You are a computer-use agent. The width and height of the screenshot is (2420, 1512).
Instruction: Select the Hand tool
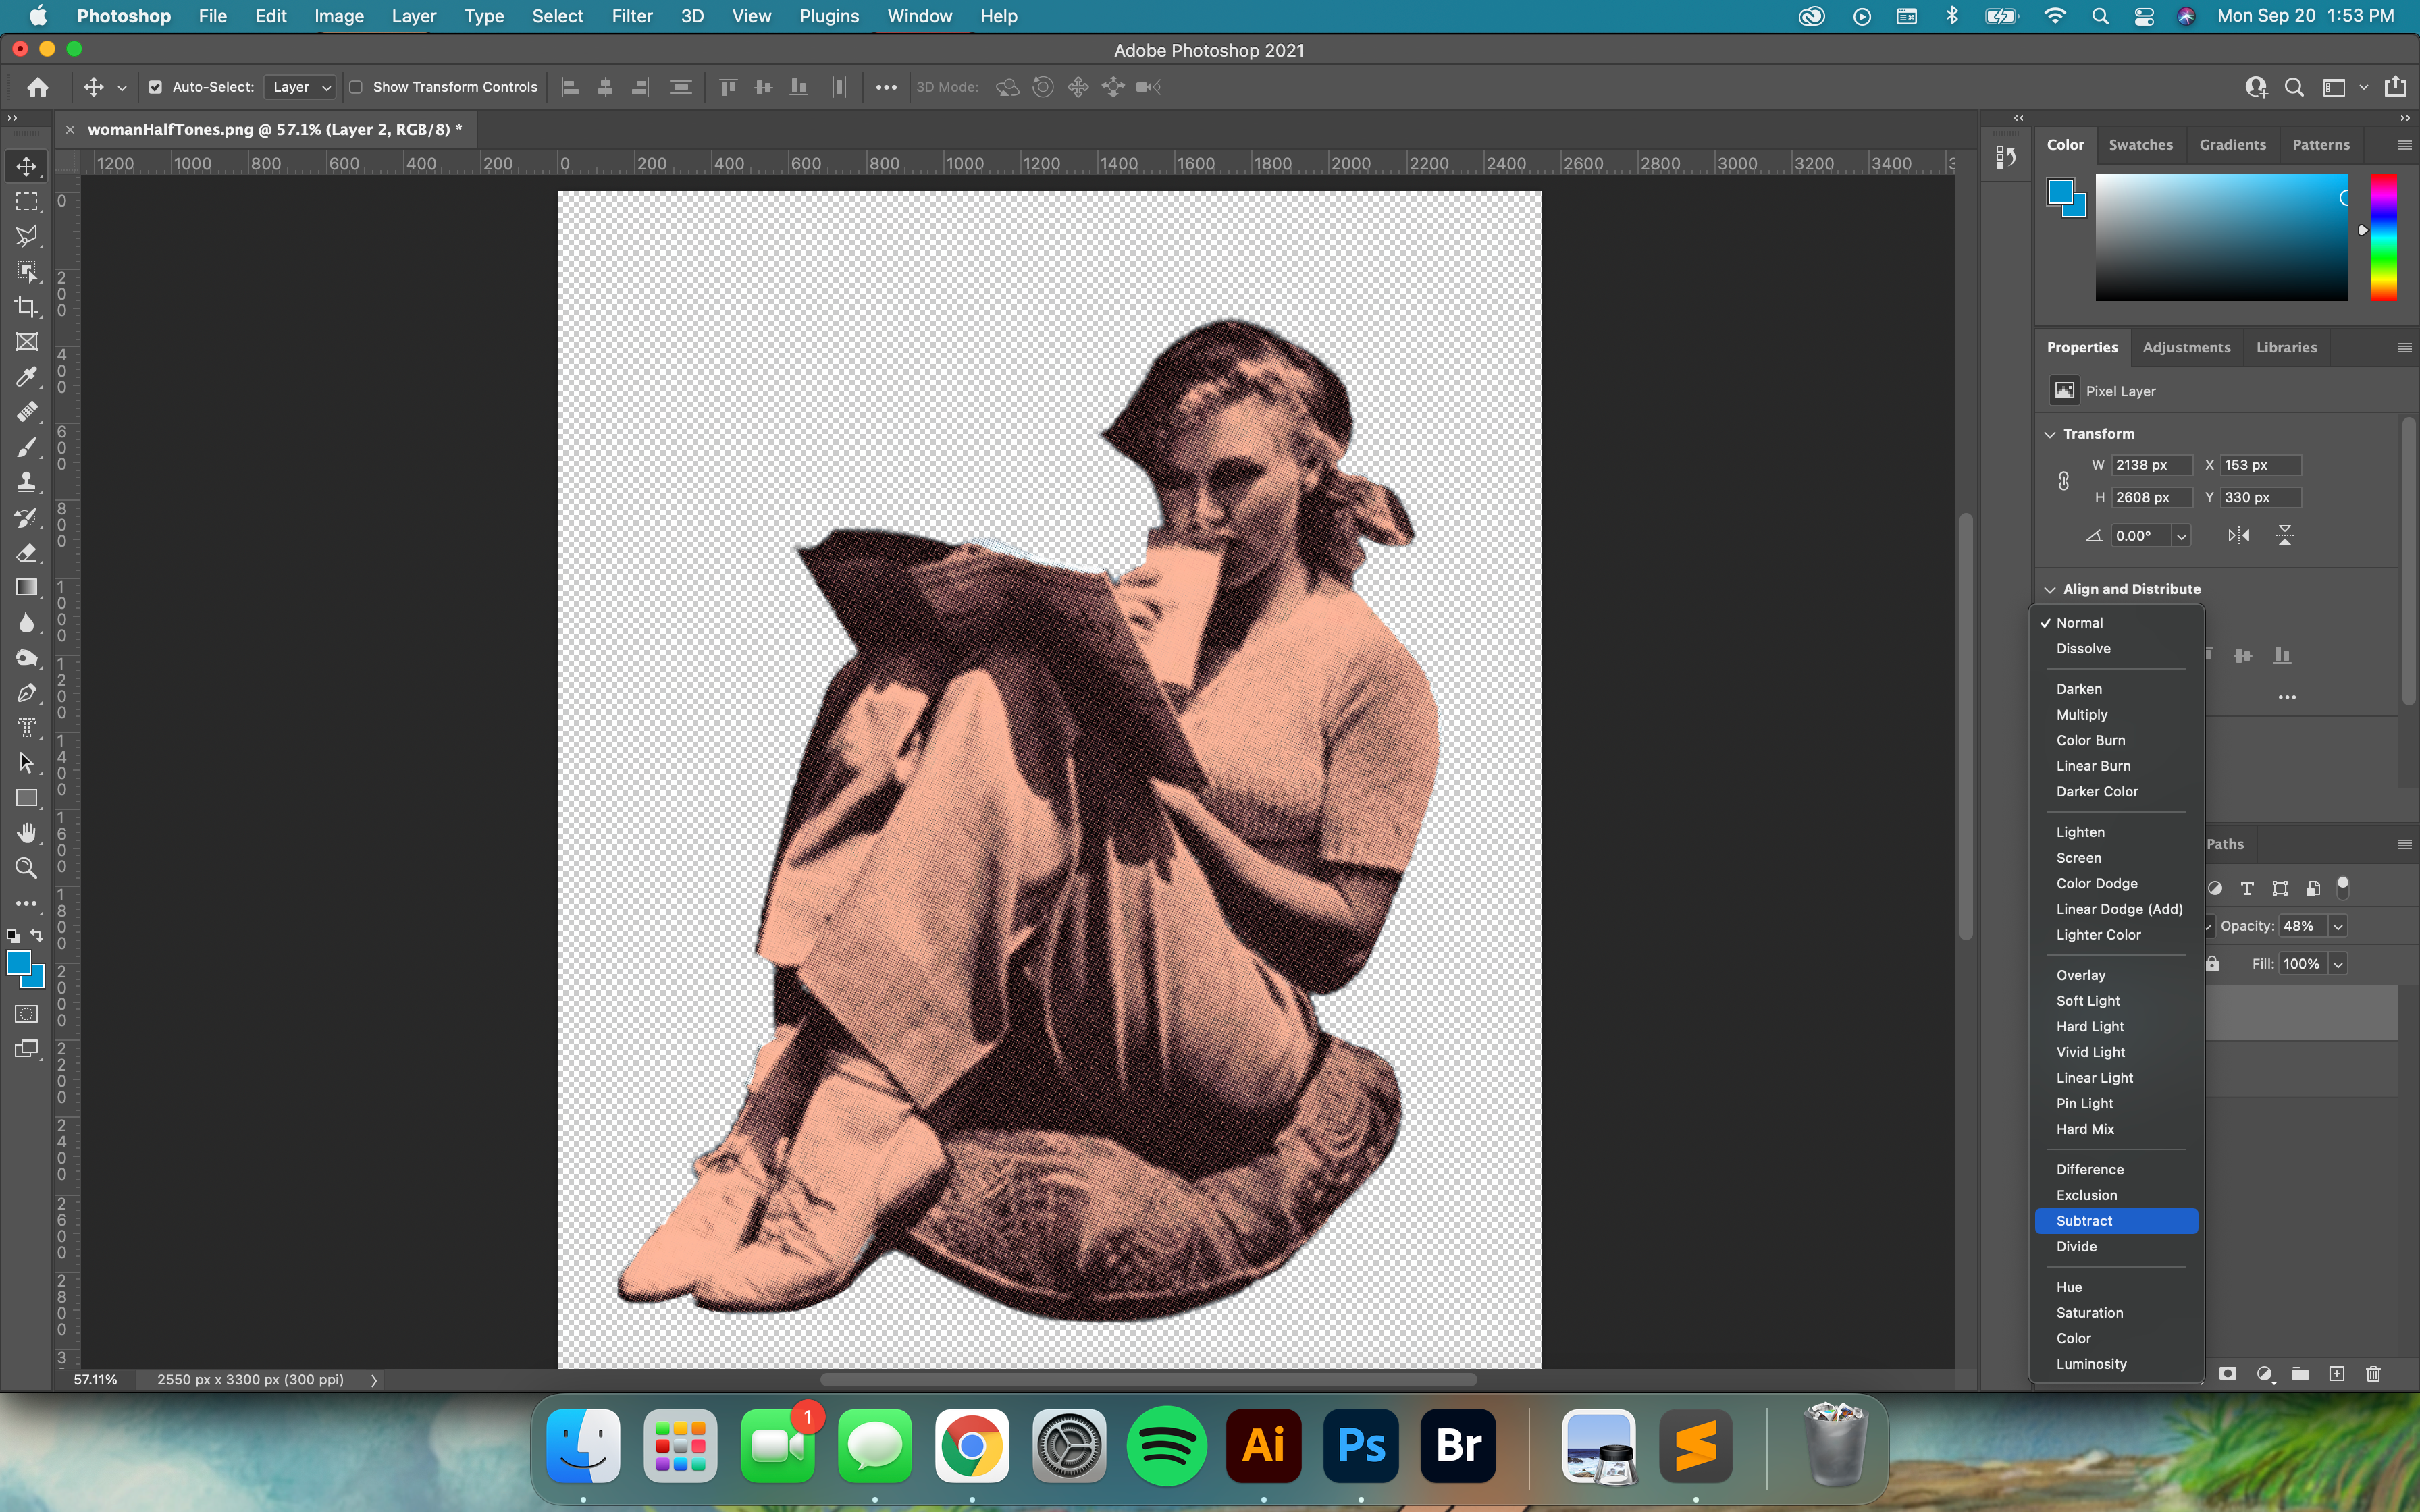pyautogui.click(x=27, y=833)
